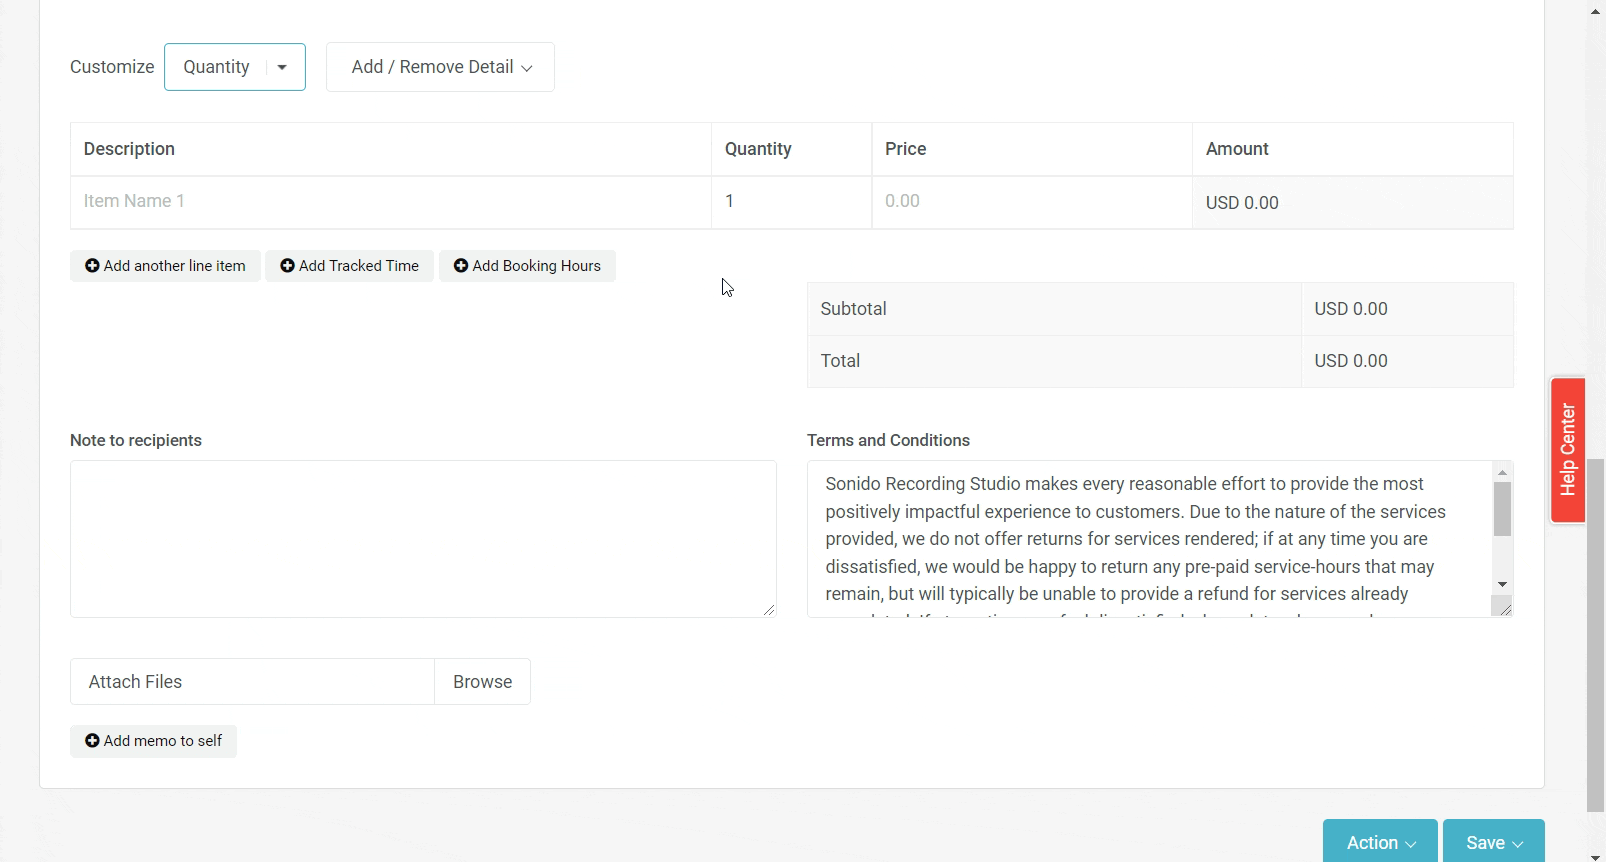The height and width of the screenshot is (862, 1606).
Task: Click the Browse button for attachments
Action: [x=482, y=682]
